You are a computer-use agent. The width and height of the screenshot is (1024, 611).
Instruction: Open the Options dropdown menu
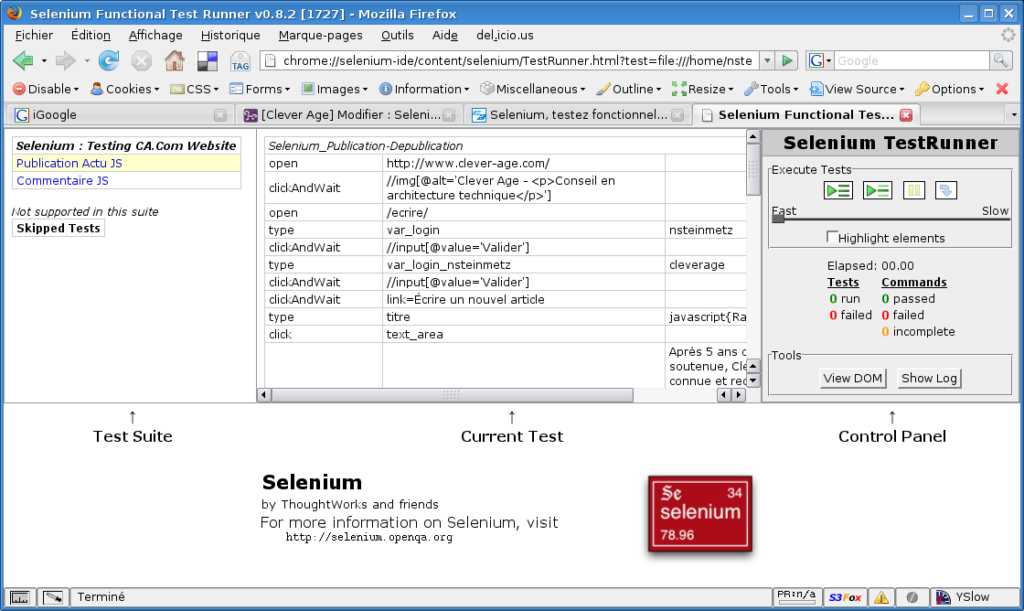pyautogui.click(x=950, y=89)
